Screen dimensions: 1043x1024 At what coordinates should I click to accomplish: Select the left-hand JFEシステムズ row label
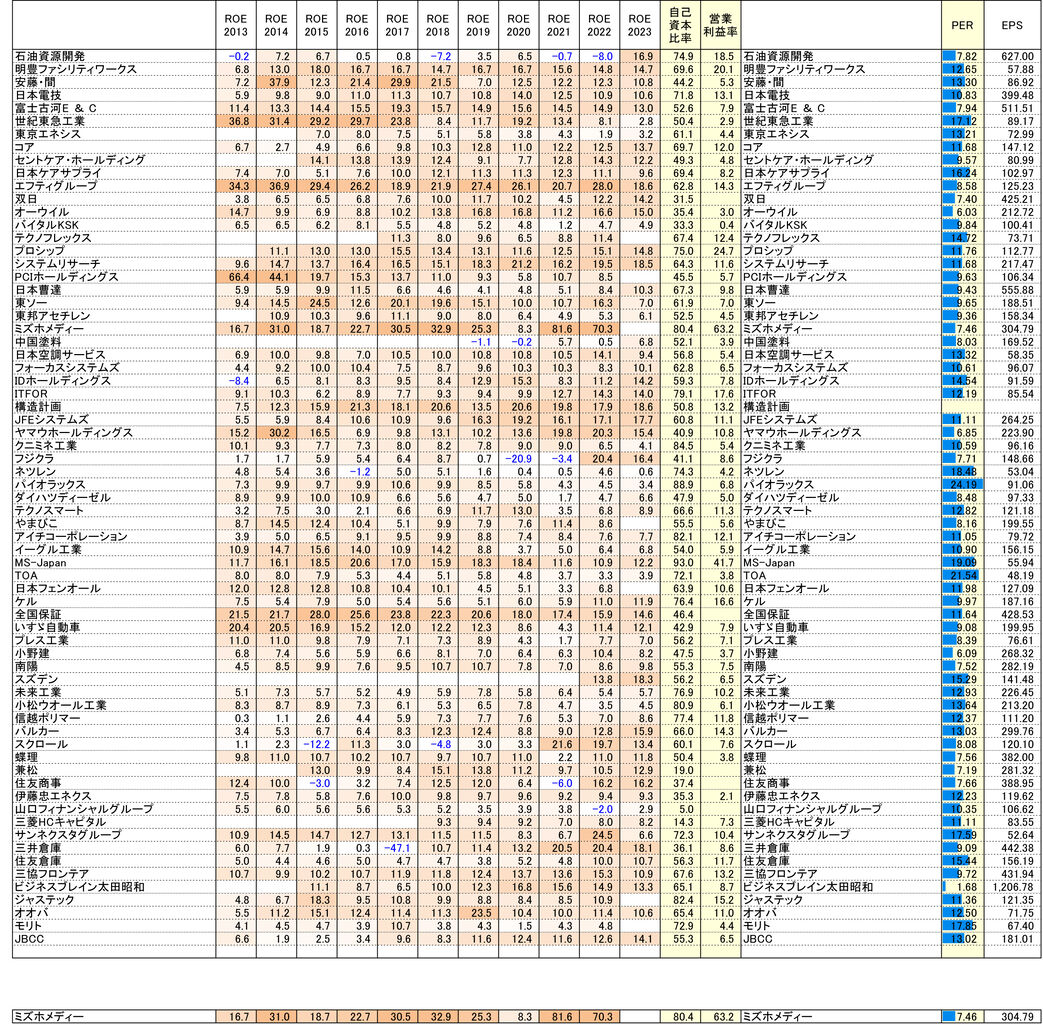point(51,420)
